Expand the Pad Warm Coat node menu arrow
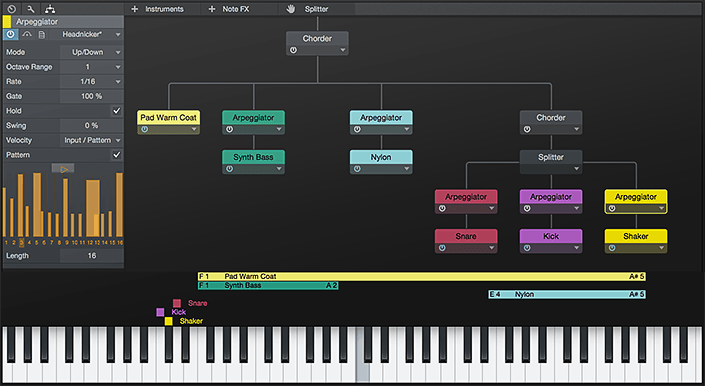The width and height of the screenshot is (705, 386). click(x=194, y=129)
